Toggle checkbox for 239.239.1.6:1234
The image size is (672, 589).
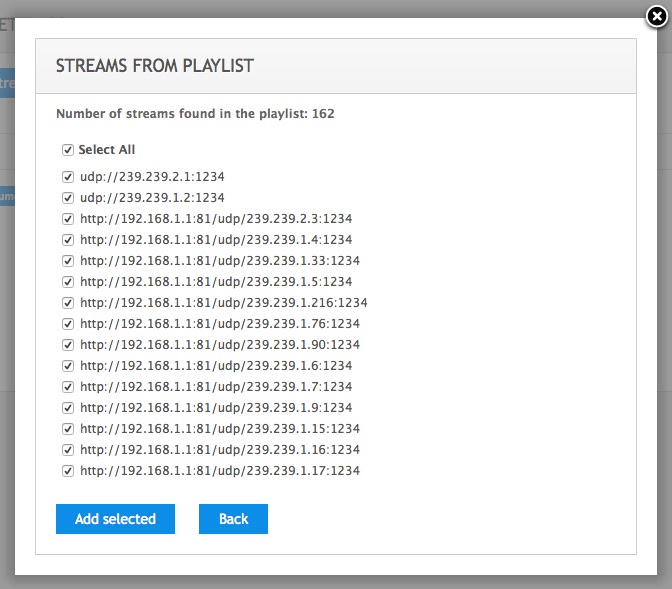point(68,366)
